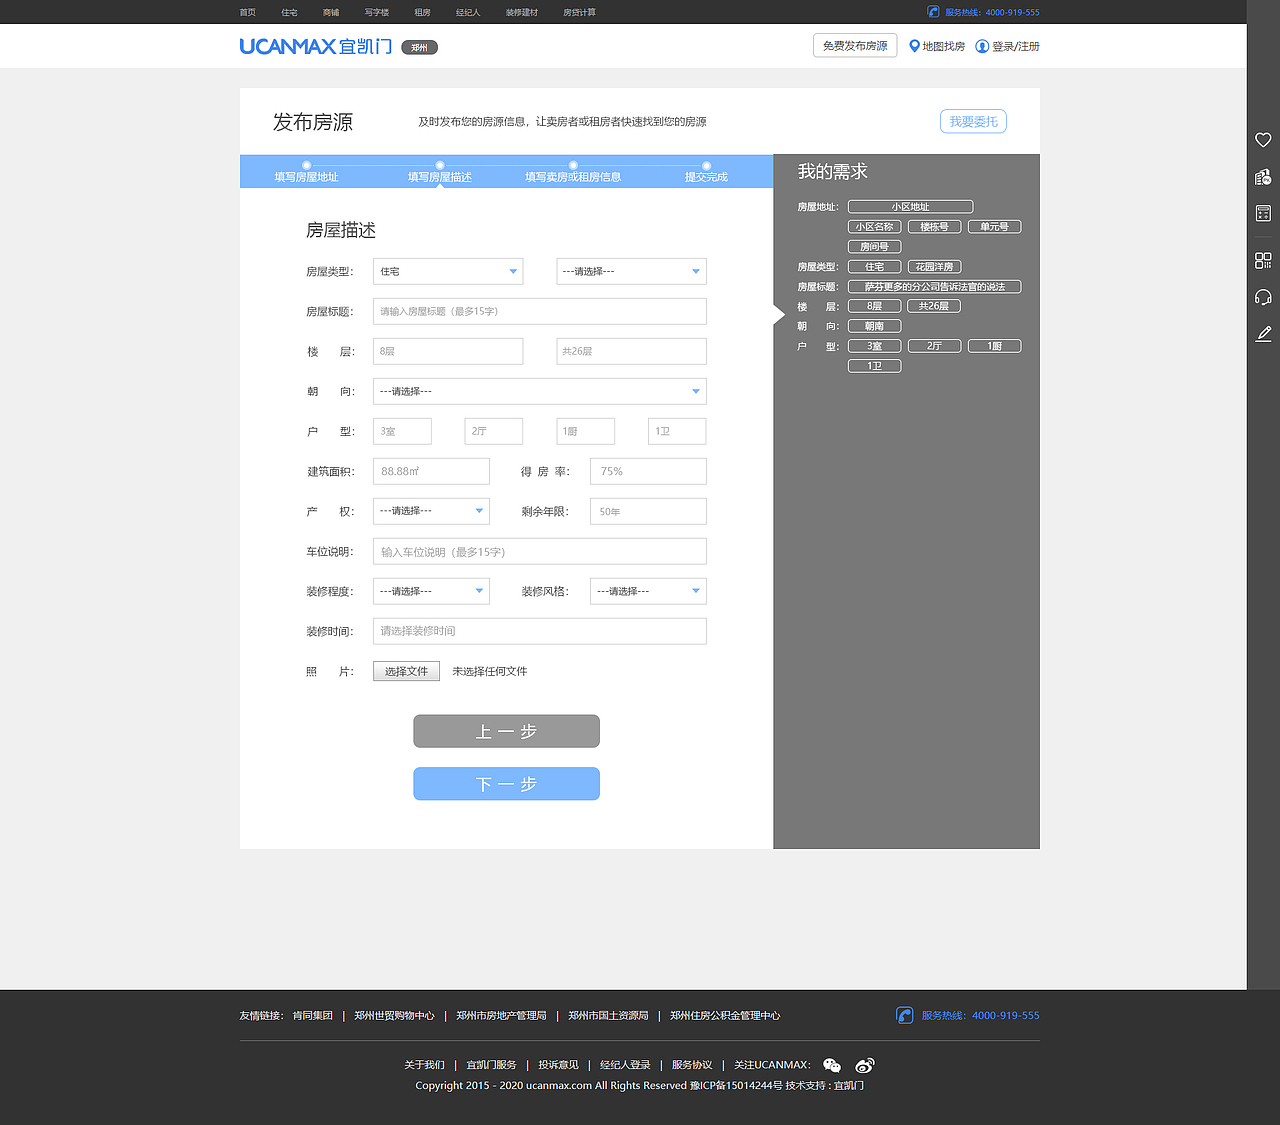Click the WeChat icon in the footer

[832, 1065]
